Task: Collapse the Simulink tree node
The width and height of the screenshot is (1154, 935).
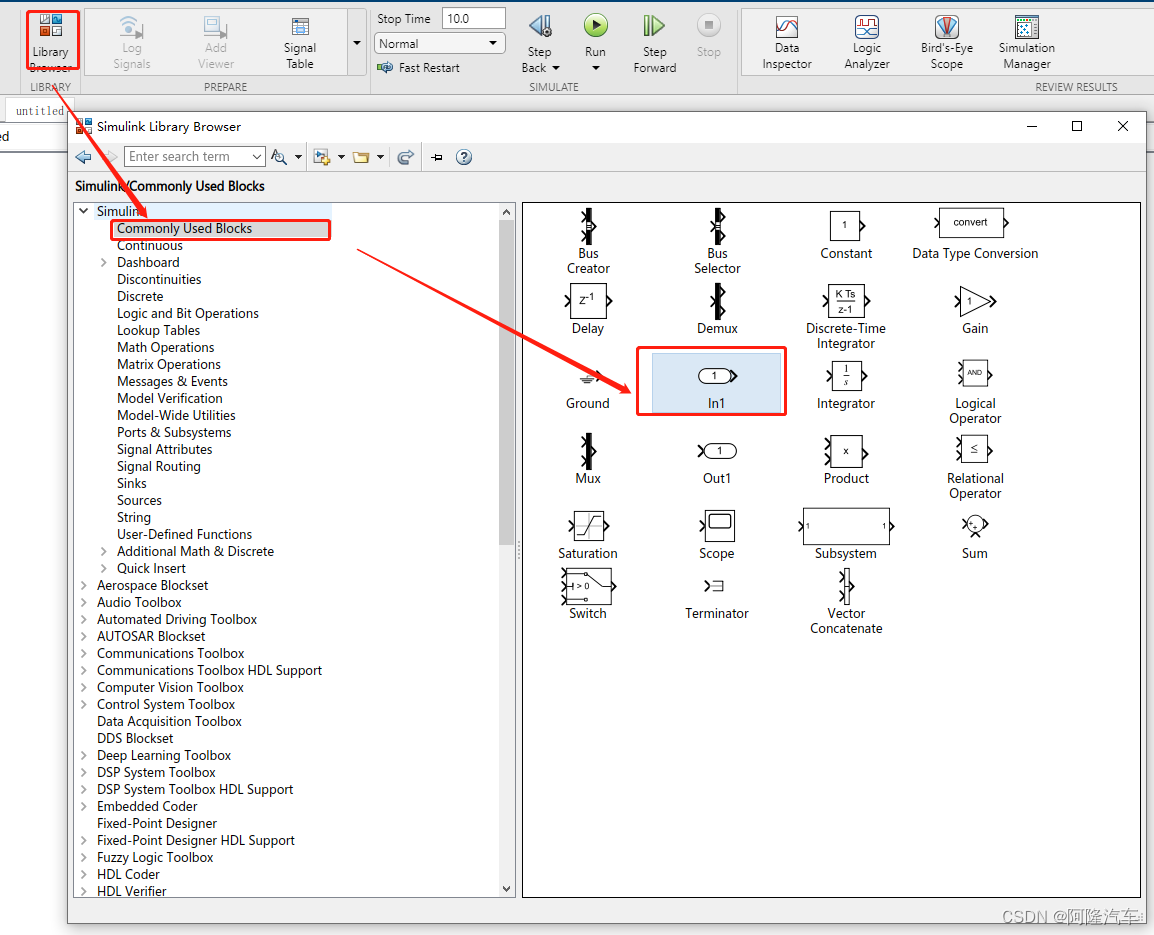Action: click(x=84, y=211)
